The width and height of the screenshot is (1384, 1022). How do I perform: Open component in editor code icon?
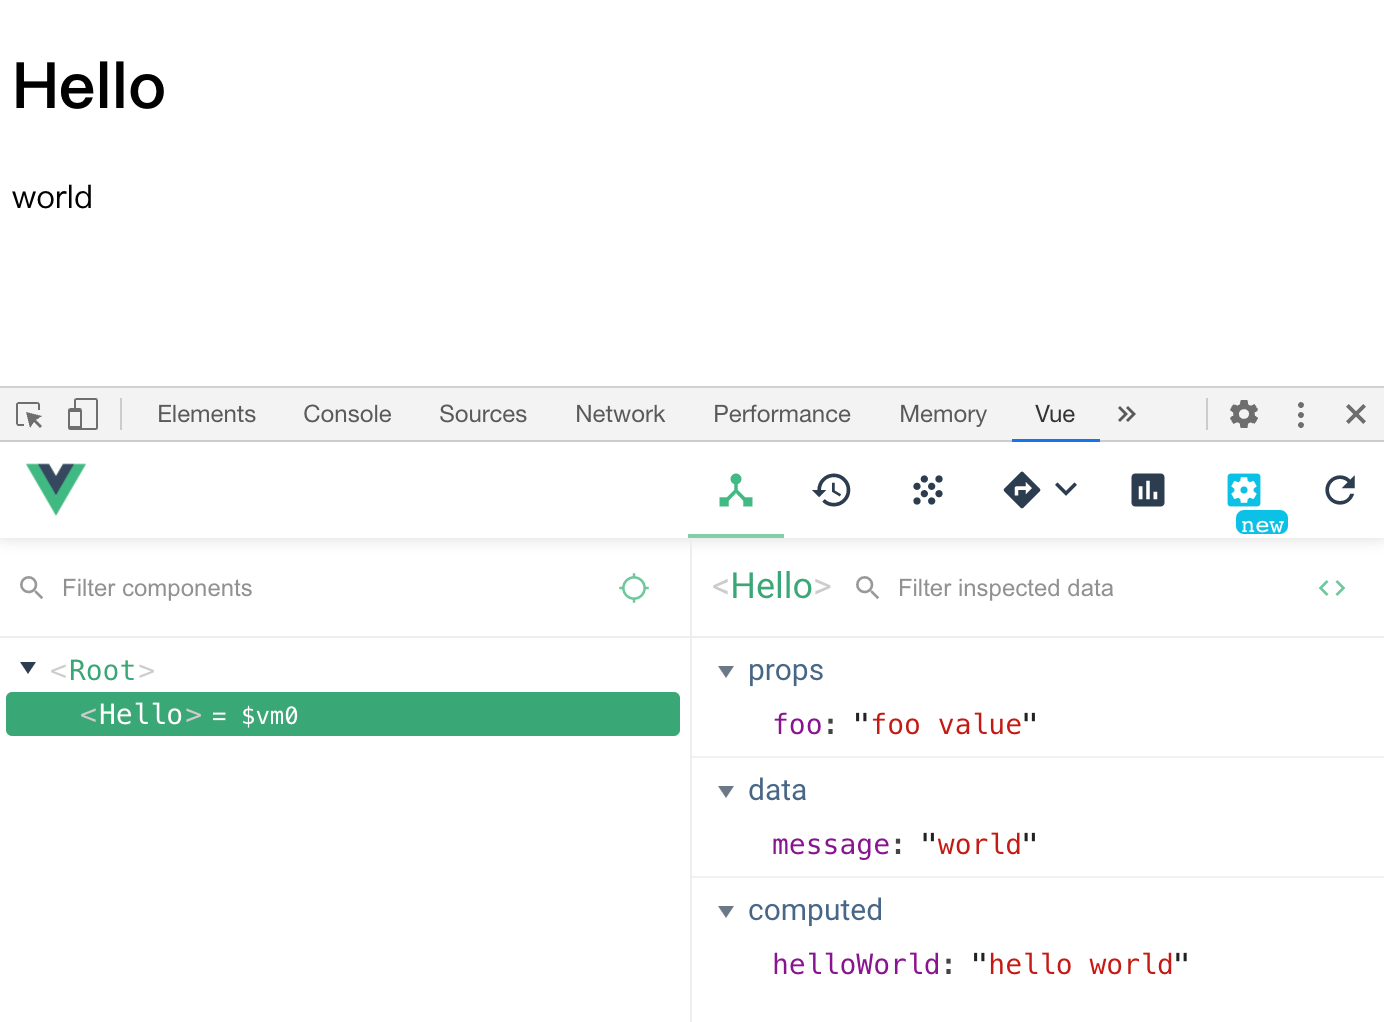pos(1332,588)
